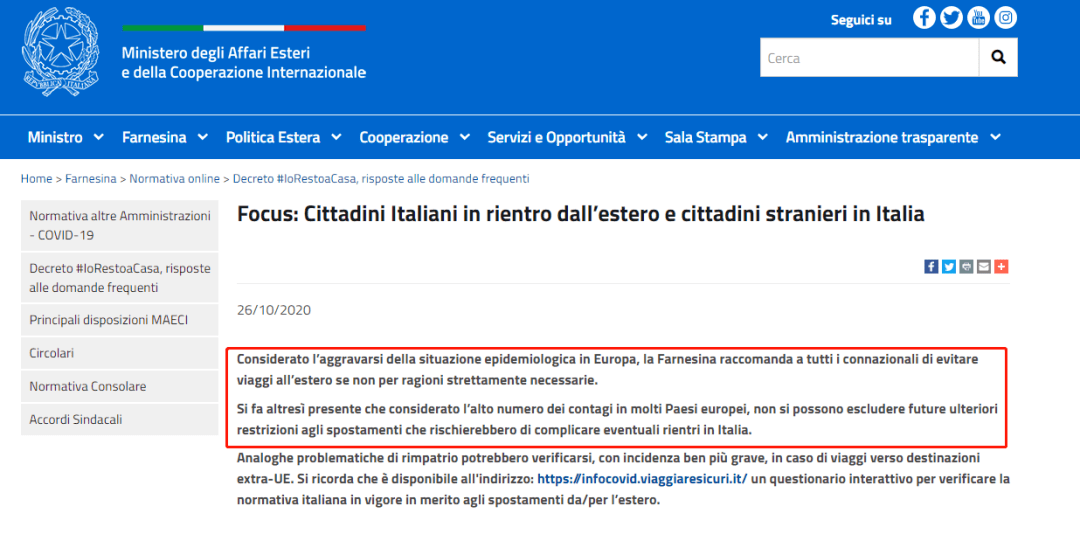Click into the Cerca search field
This screenshot has width=1080, height=534.
(868, 58)
